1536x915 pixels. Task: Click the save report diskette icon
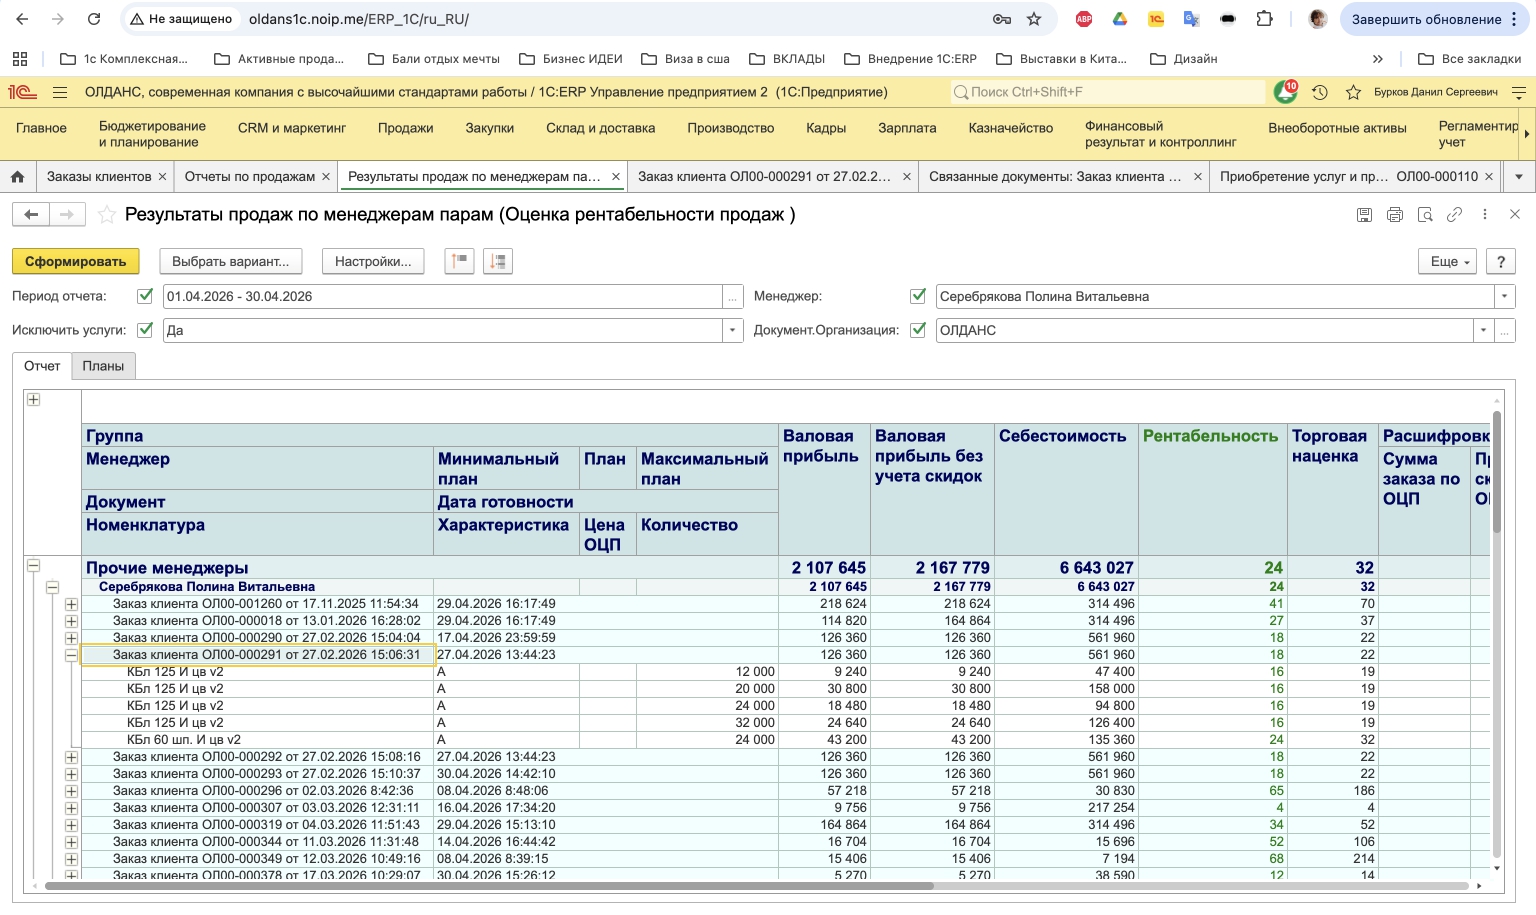point(1364,215)
